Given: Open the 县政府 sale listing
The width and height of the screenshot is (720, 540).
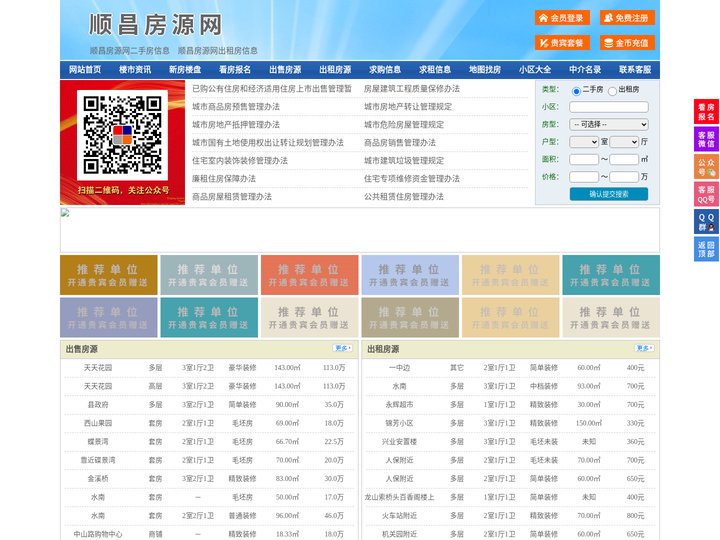Looking at the screenshot, I should pos(98,405).
